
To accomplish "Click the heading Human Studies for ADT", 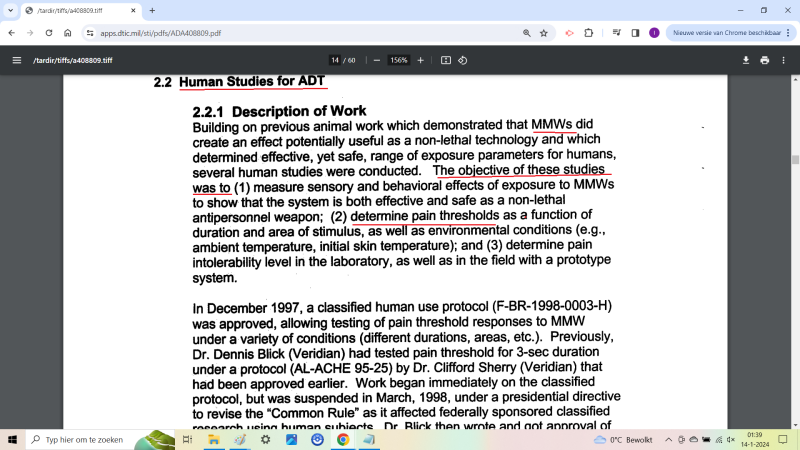I will pos(252,82).
